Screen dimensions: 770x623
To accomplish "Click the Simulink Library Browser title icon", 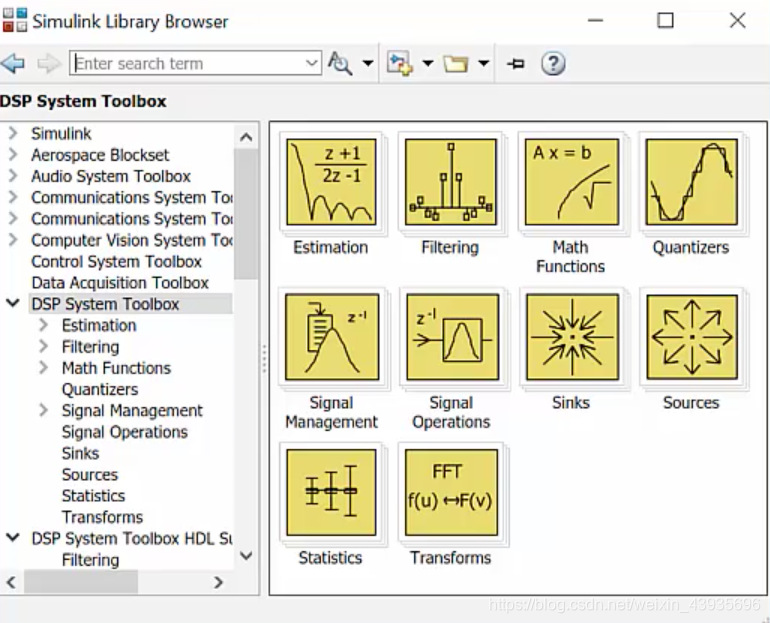I will tap(15, 21).
